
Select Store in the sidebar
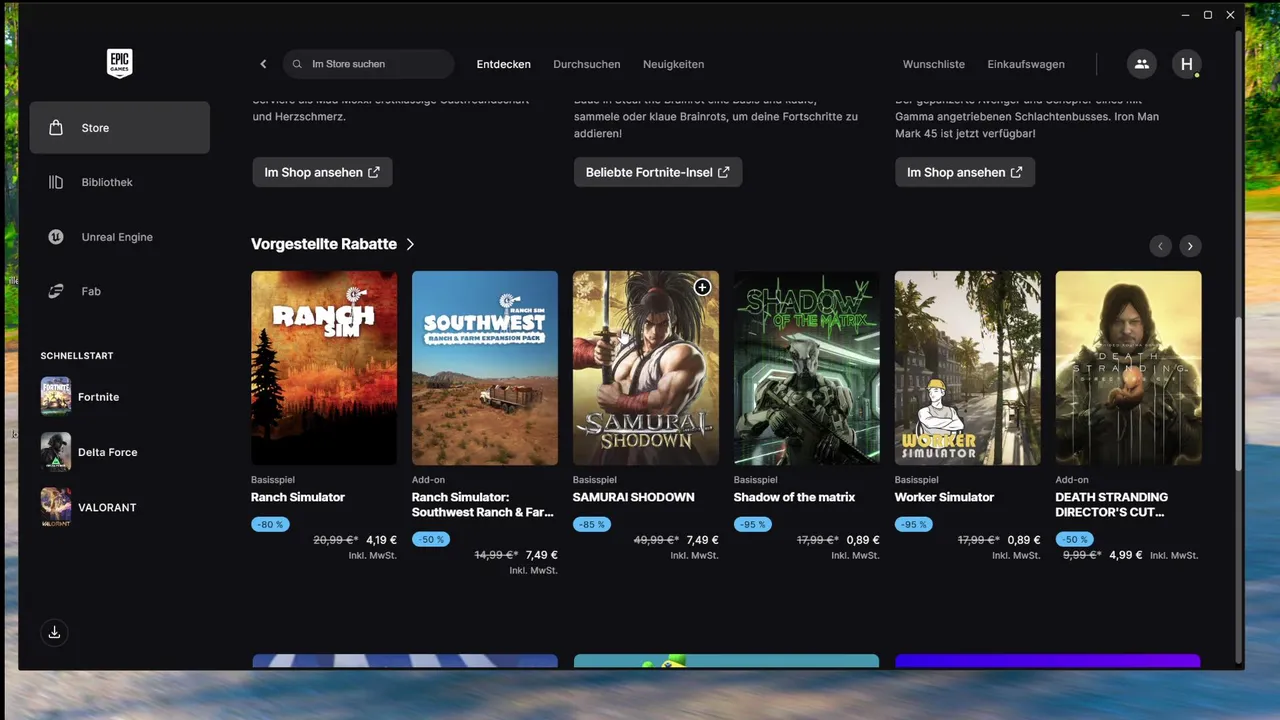(120, 128)
